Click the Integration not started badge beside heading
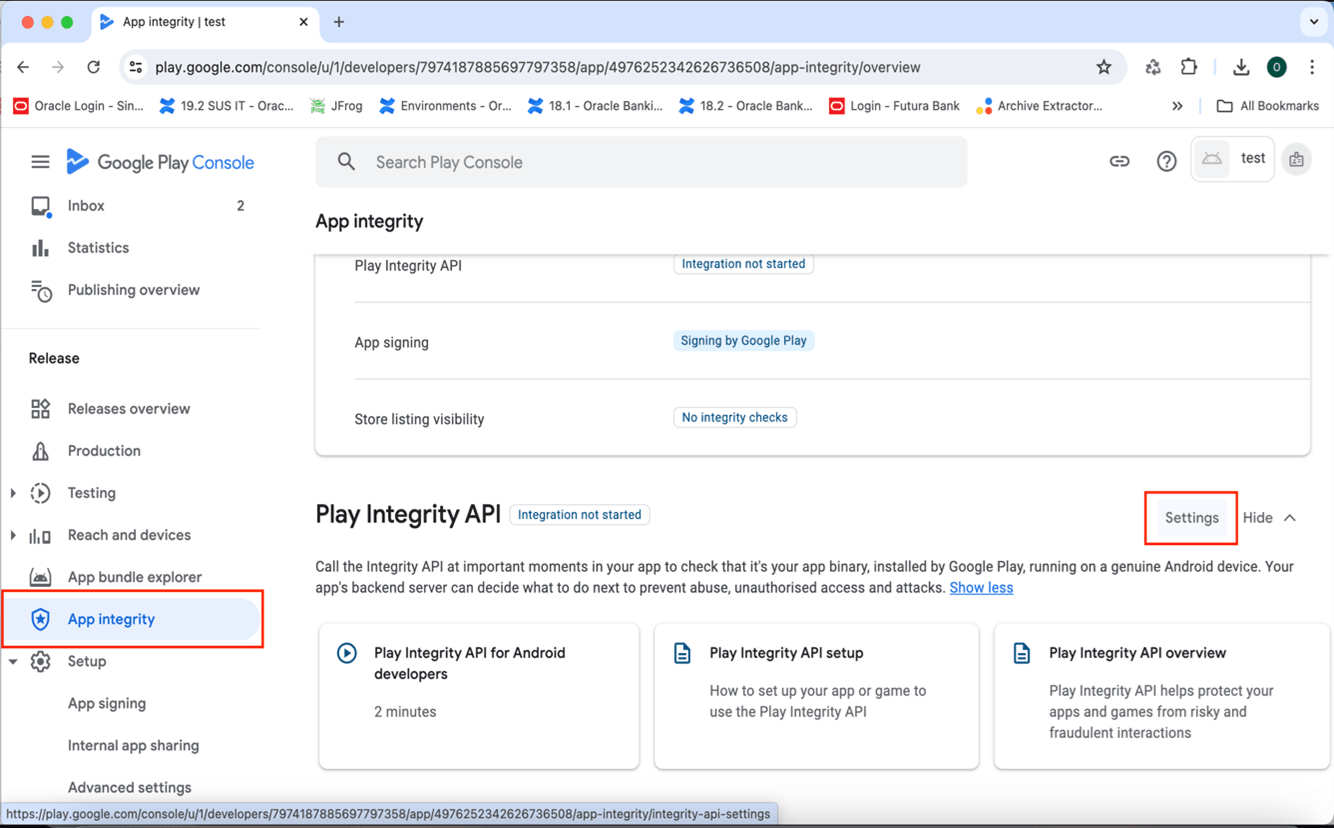Viewport: 1334px width, 828px height. (x=579, y=515)
